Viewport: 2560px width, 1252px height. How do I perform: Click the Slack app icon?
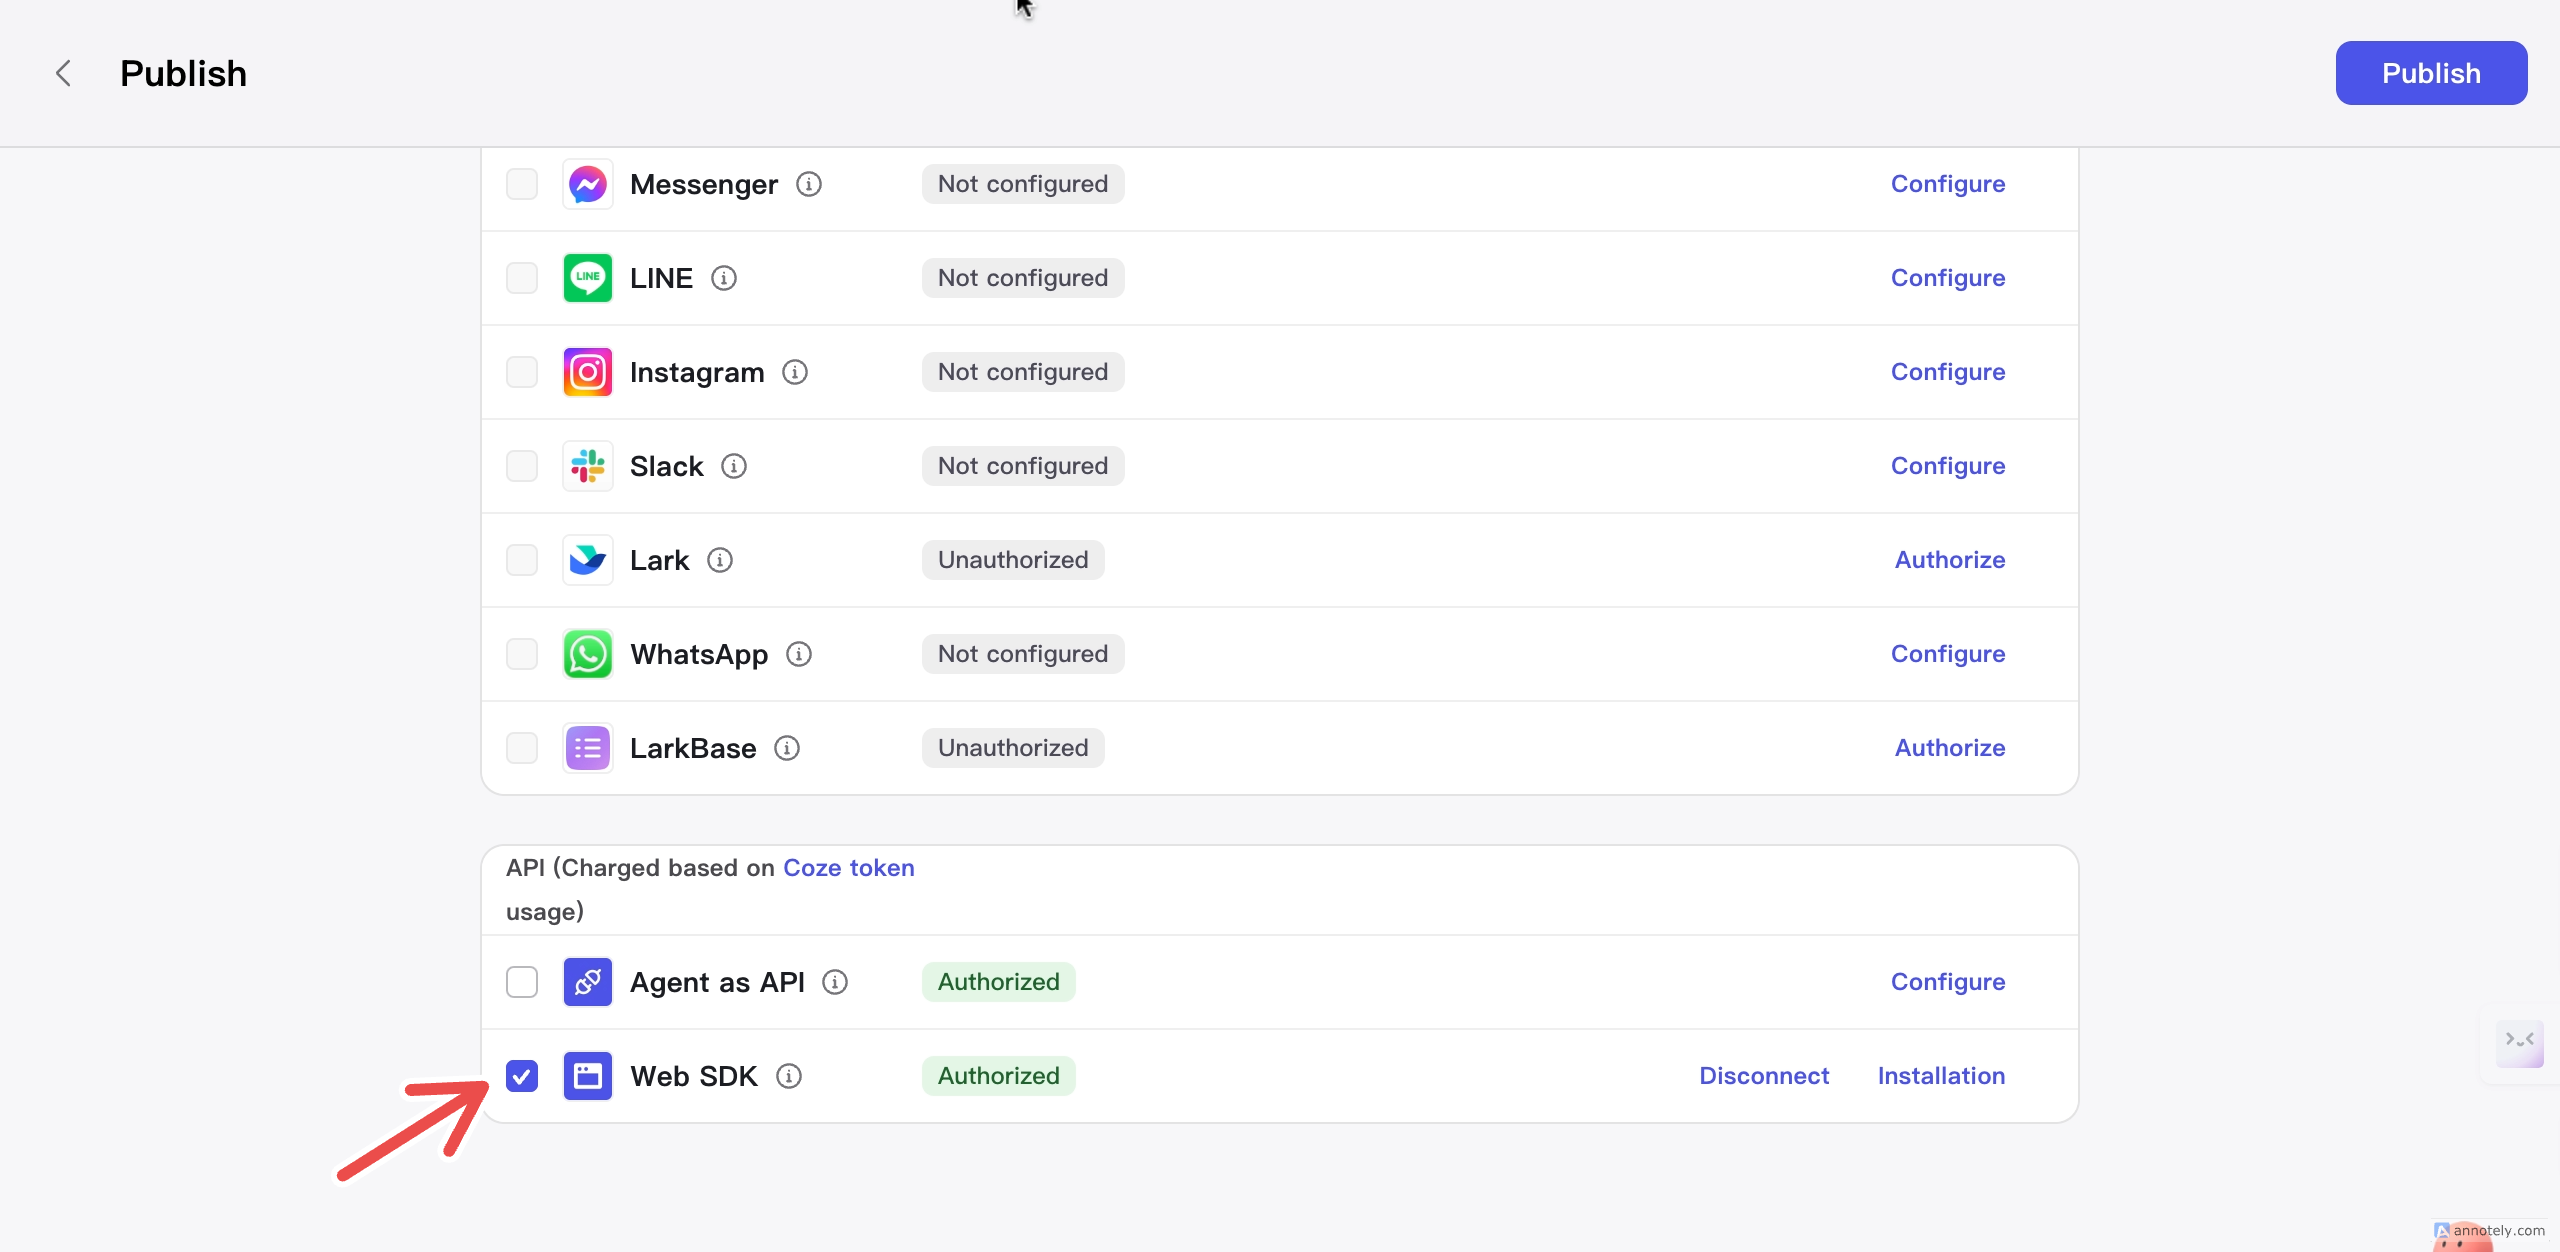pos(588,466)
